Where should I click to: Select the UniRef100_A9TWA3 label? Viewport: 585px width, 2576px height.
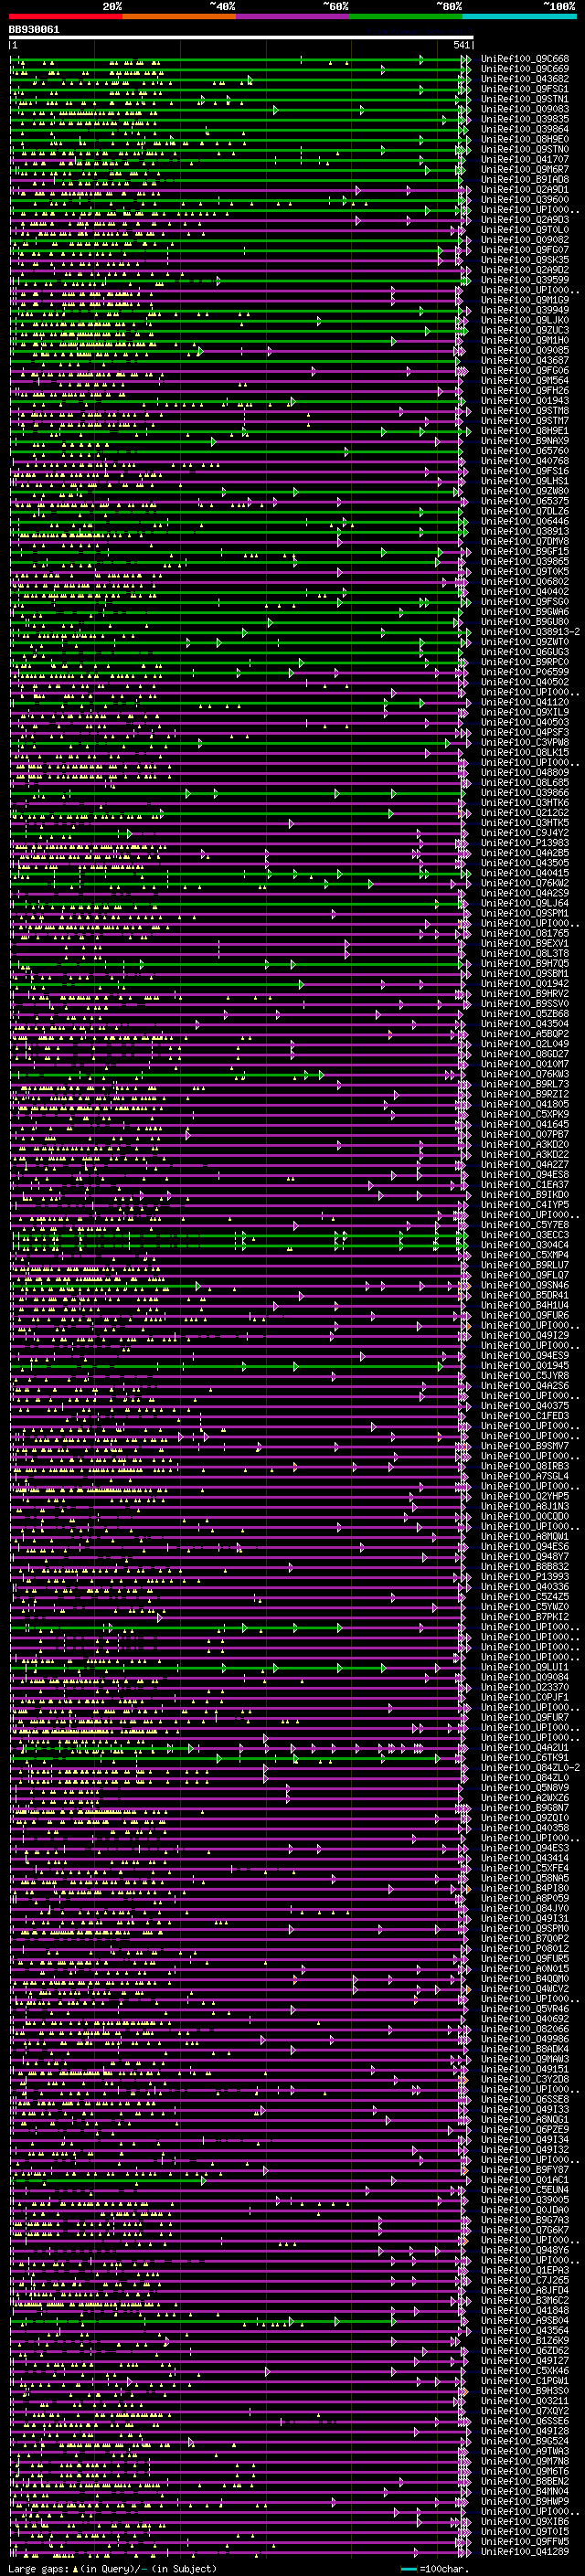pos(525,2451)
